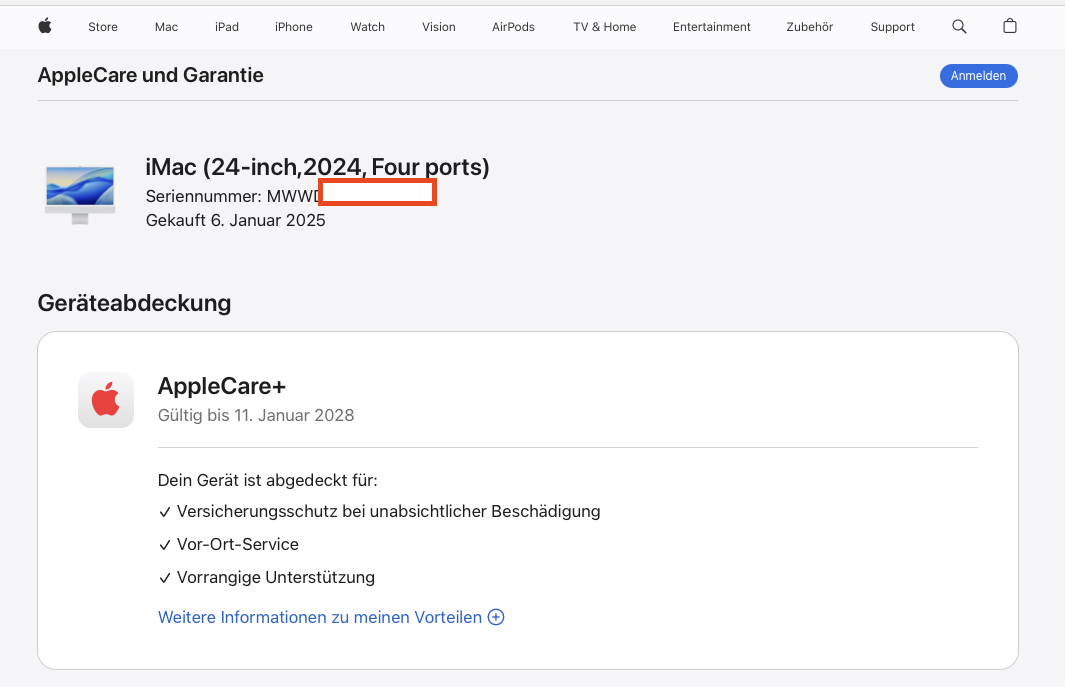The width and height of the screenshot is (1065, 687).
Task: Expand Weitere Informationen zu meinen Vorteilen
Action: 331,617
